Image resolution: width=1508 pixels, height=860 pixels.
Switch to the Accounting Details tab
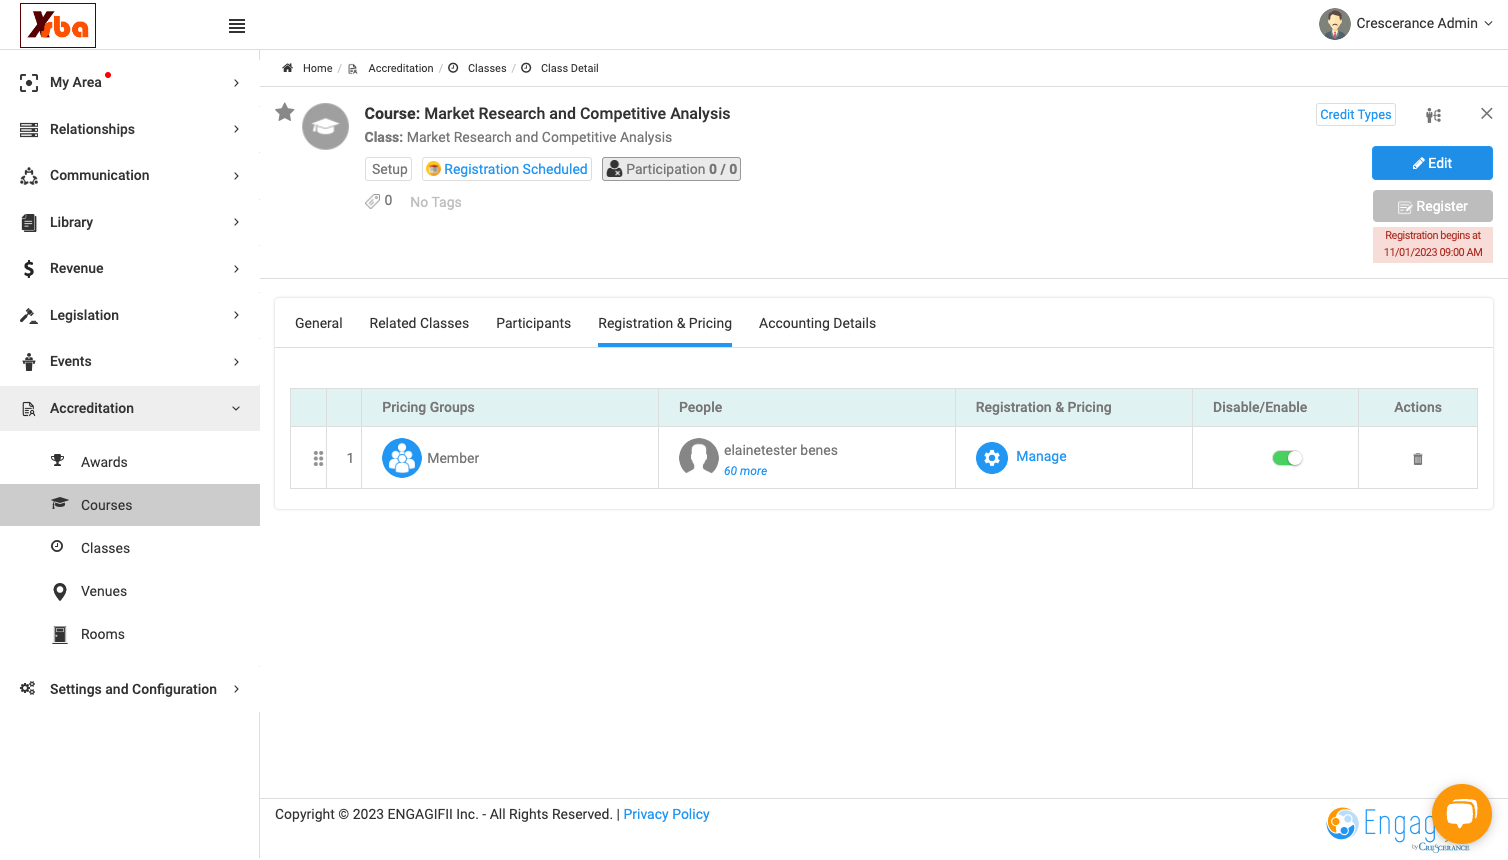[817, 323]
